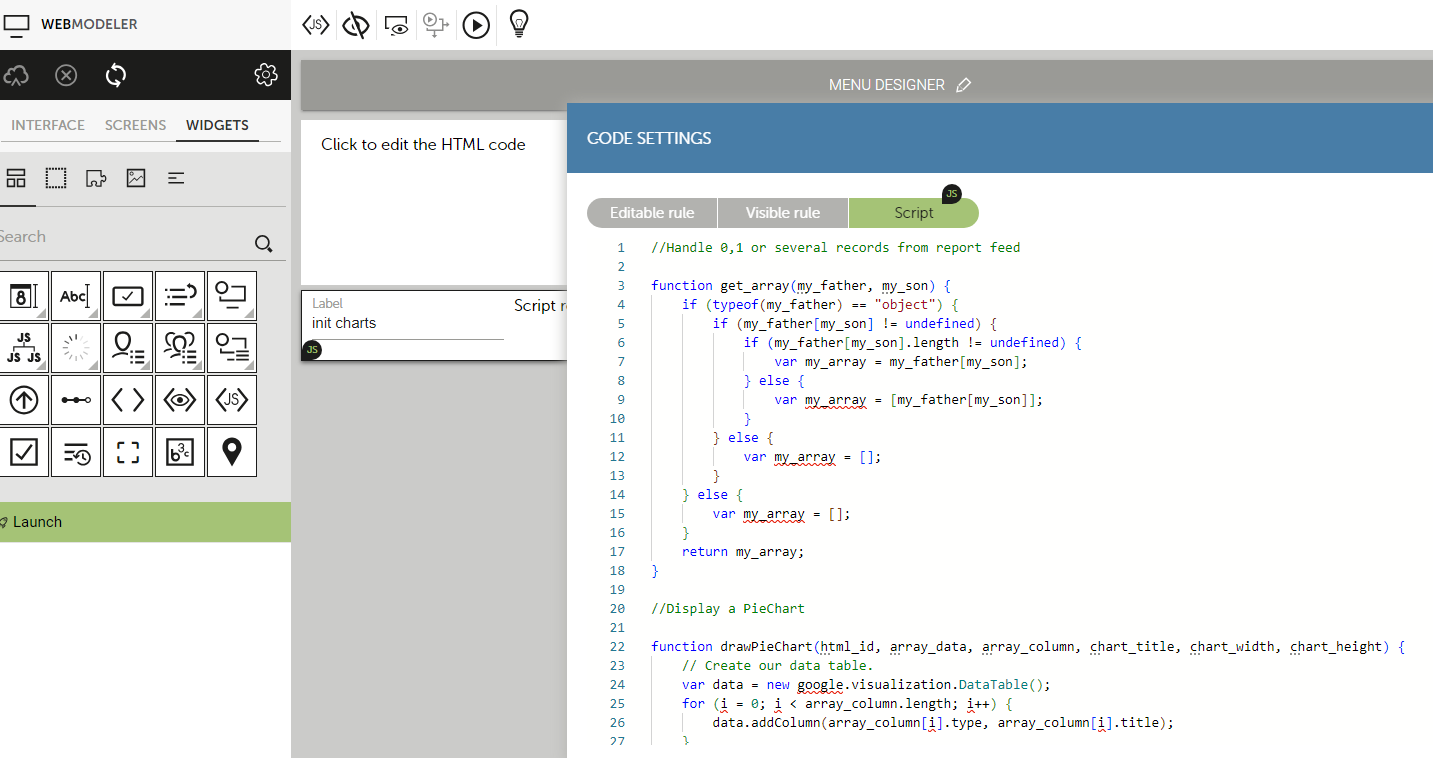Click the cloud upload icon
This screenshot has width=1433, height=758.
click(x=16, y=75)
